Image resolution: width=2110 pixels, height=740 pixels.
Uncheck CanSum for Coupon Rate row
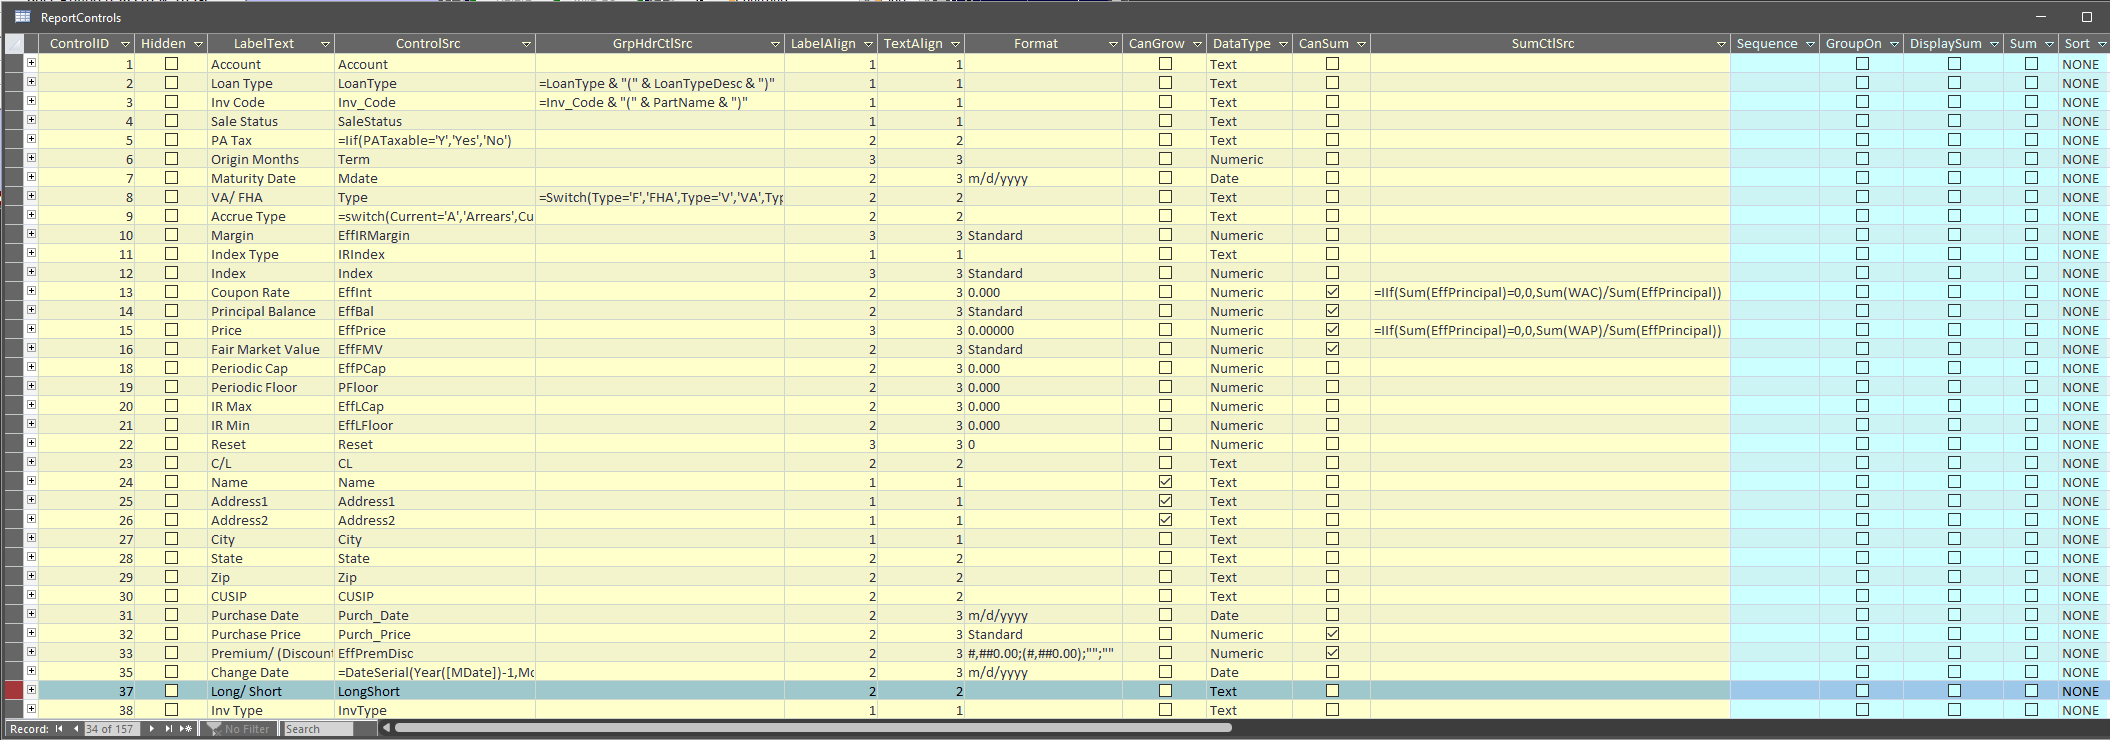pos(1332,292)
